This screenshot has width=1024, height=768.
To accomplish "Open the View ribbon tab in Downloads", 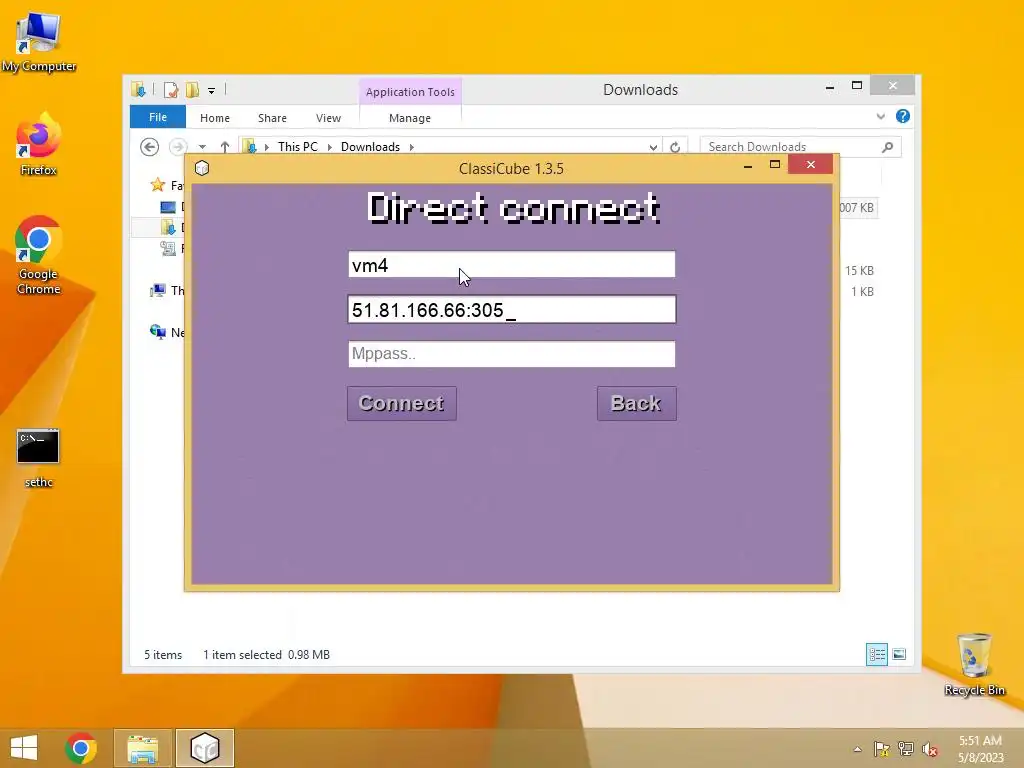I will (328, 118).
